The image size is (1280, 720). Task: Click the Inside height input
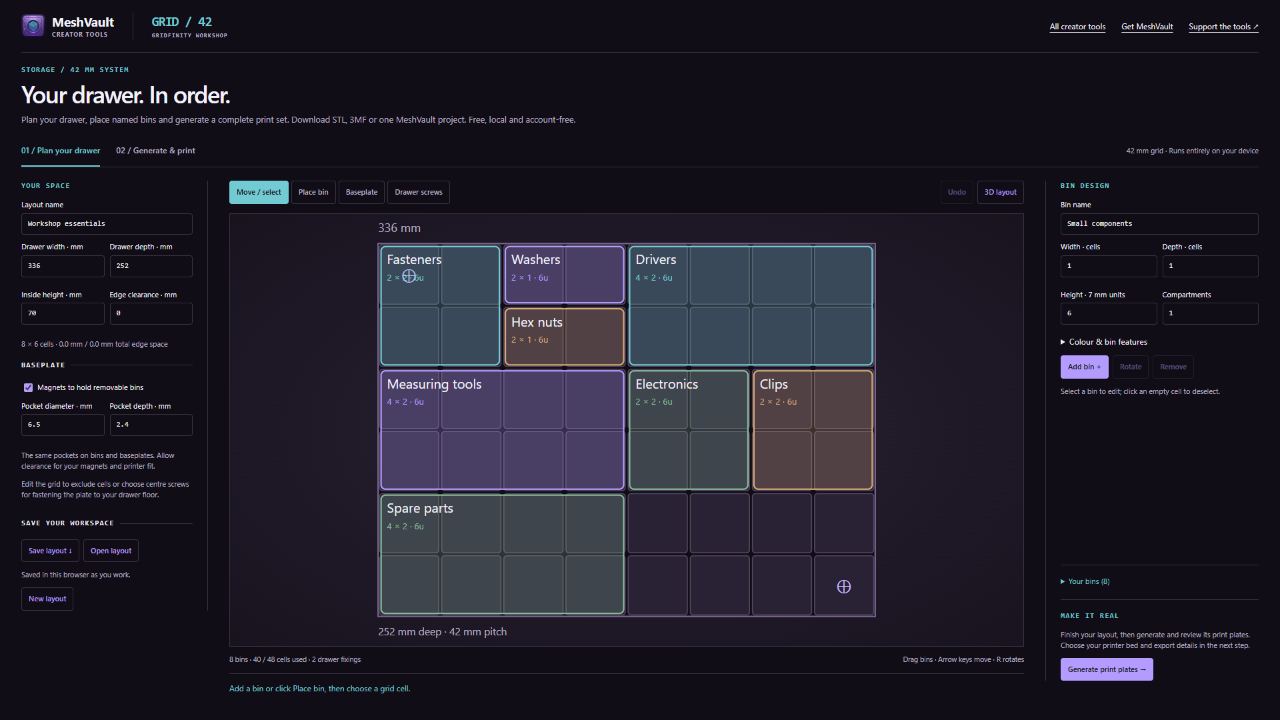click(63, 314)
